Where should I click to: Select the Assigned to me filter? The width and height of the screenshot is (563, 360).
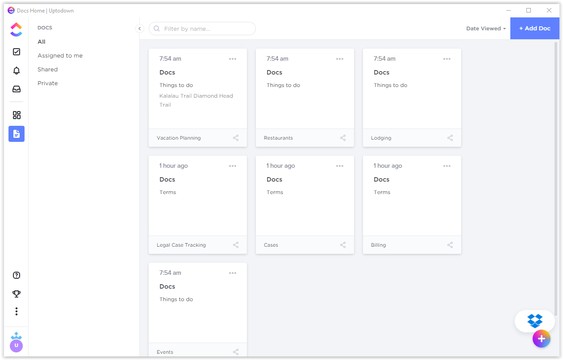[60, 56]
